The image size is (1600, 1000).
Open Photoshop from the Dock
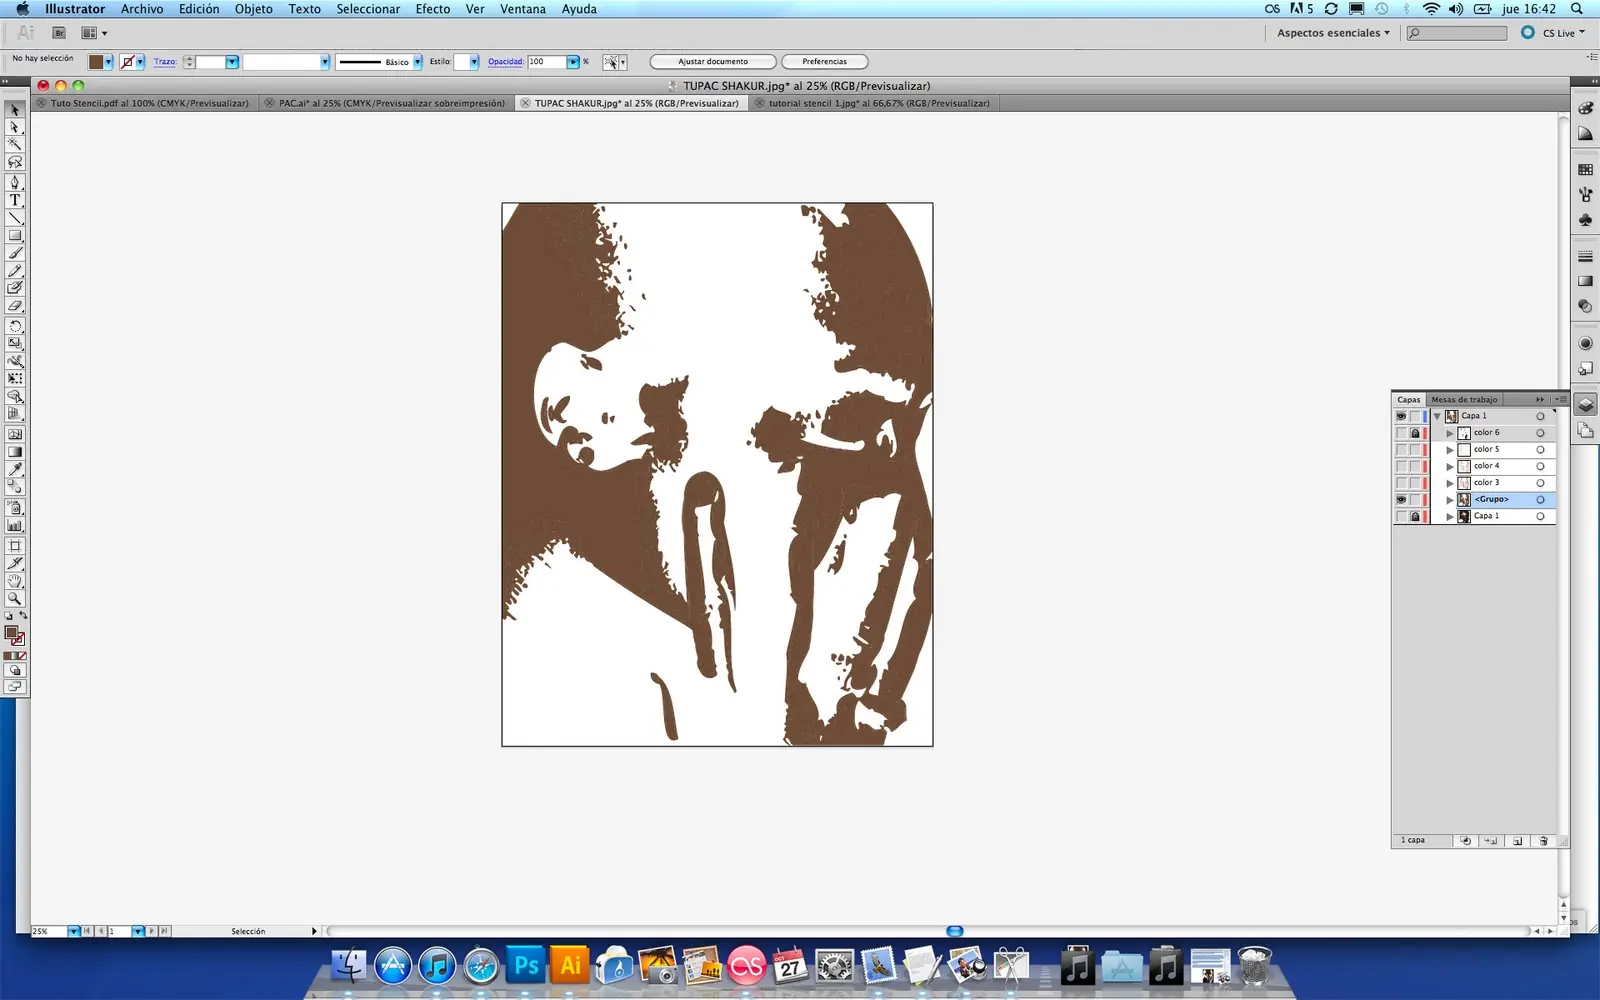click(x=526, y=966)
